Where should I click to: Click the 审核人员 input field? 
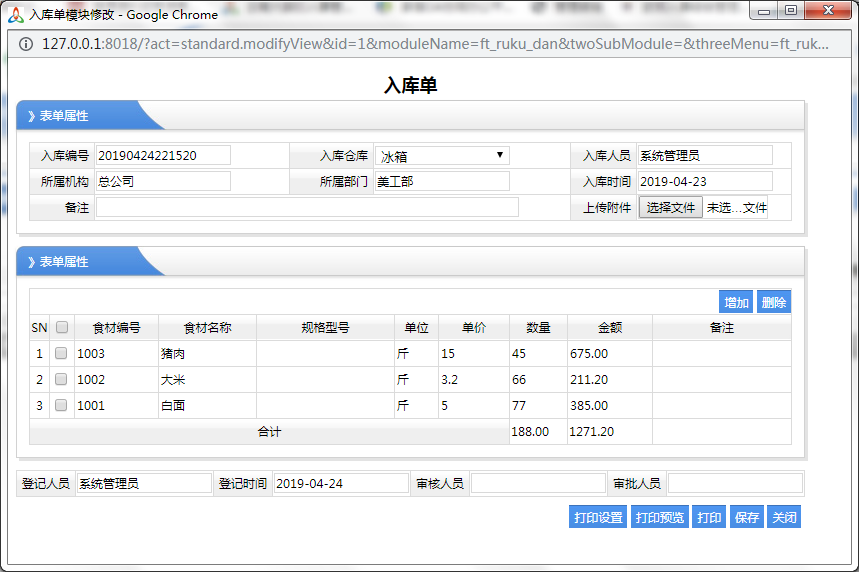point(537,483)
